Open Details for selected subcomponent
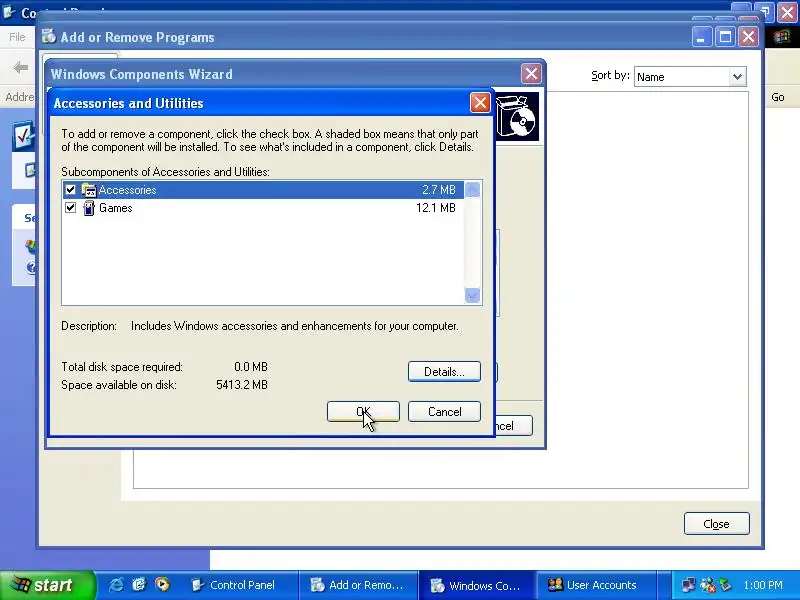Screen dimensions: 800x600 click(444, 371)
